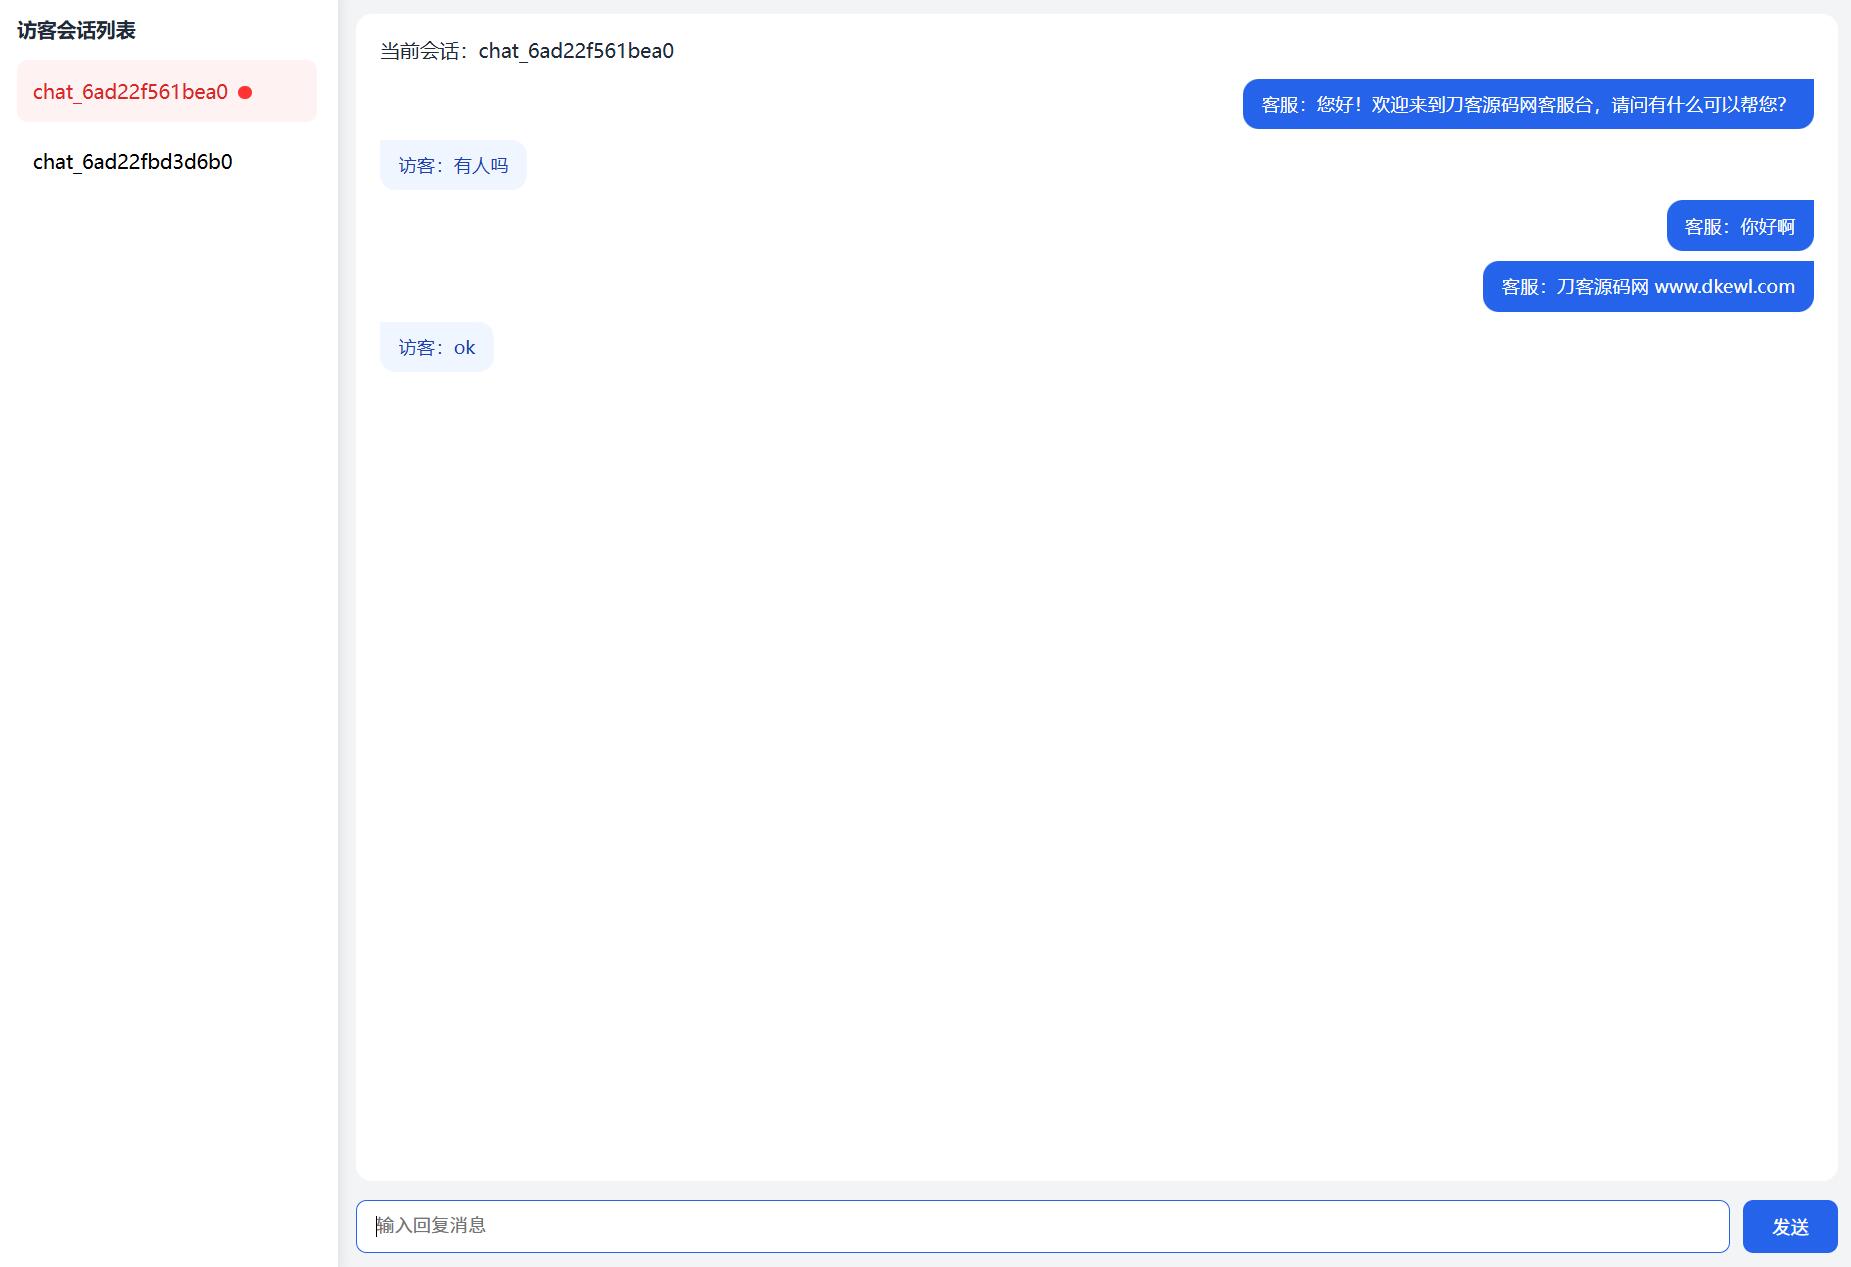This screenshot has height=1267, width=1851.
Task: Click agent message 你好啊
Action: (x=1740, y=226)
